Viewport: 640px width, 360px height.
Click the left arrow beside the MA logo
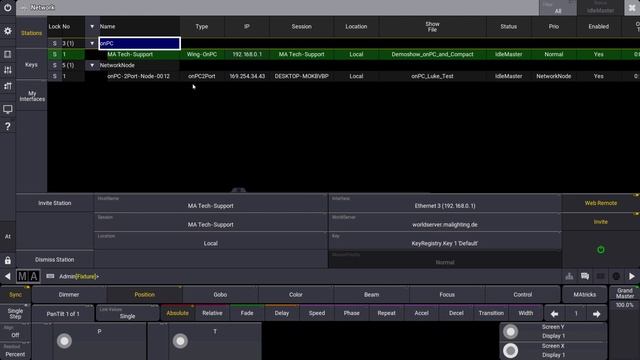point(7,276)
